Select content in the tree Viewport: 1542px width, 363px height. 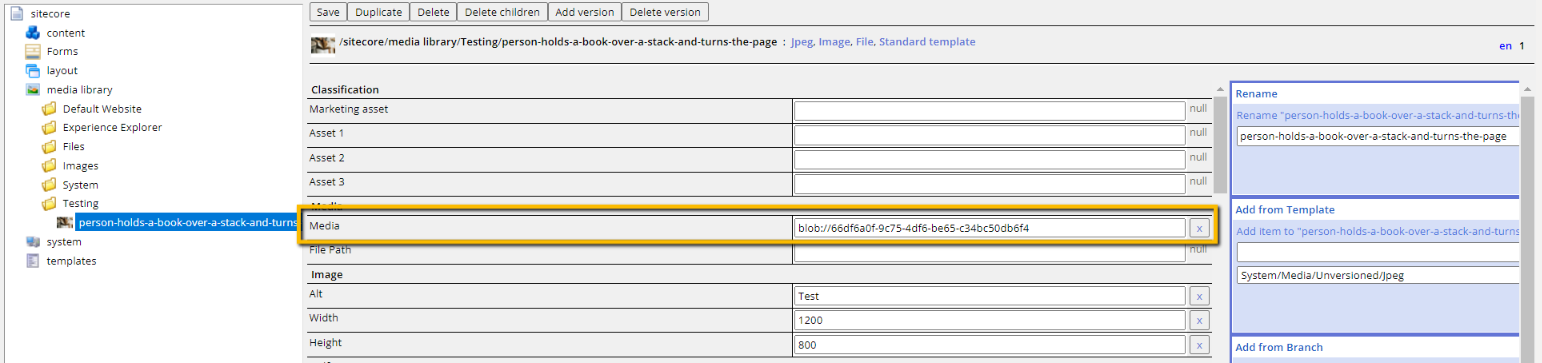[66, 33]
